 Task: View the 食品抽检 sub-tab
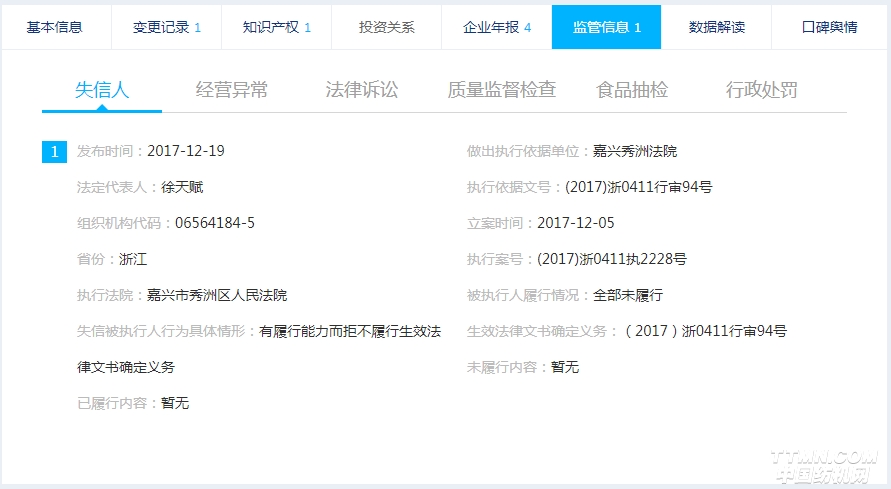point(632,90)
